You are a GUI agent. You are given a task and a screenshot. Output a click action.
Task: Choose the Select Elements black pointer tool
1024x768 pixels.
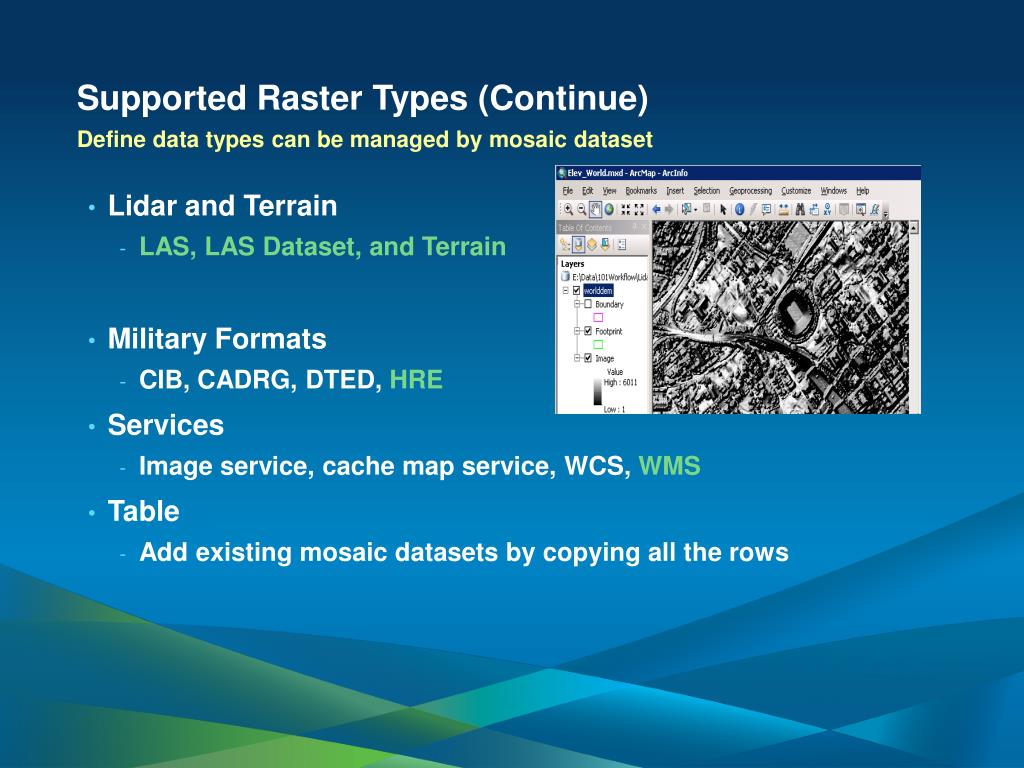click(723, 209)
